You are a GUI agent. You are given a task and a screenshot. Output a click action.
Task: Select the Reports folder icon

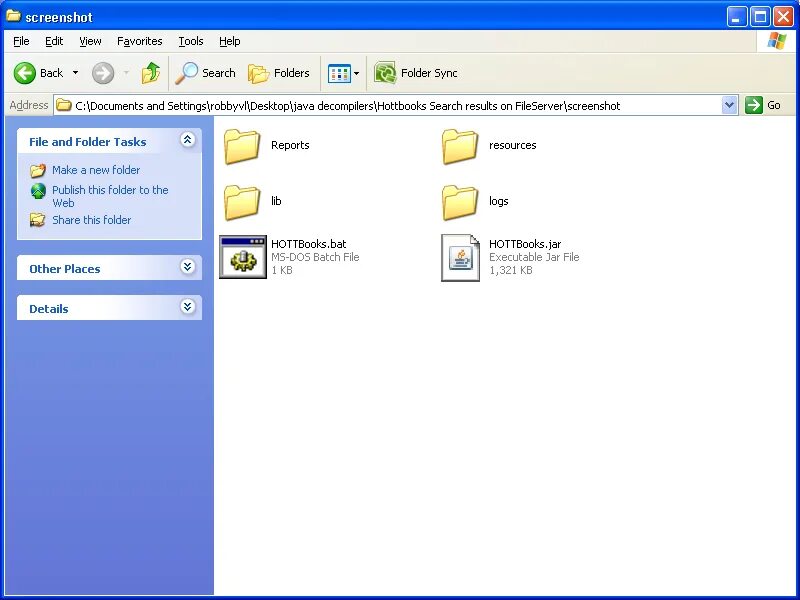[x=242, y=146]
